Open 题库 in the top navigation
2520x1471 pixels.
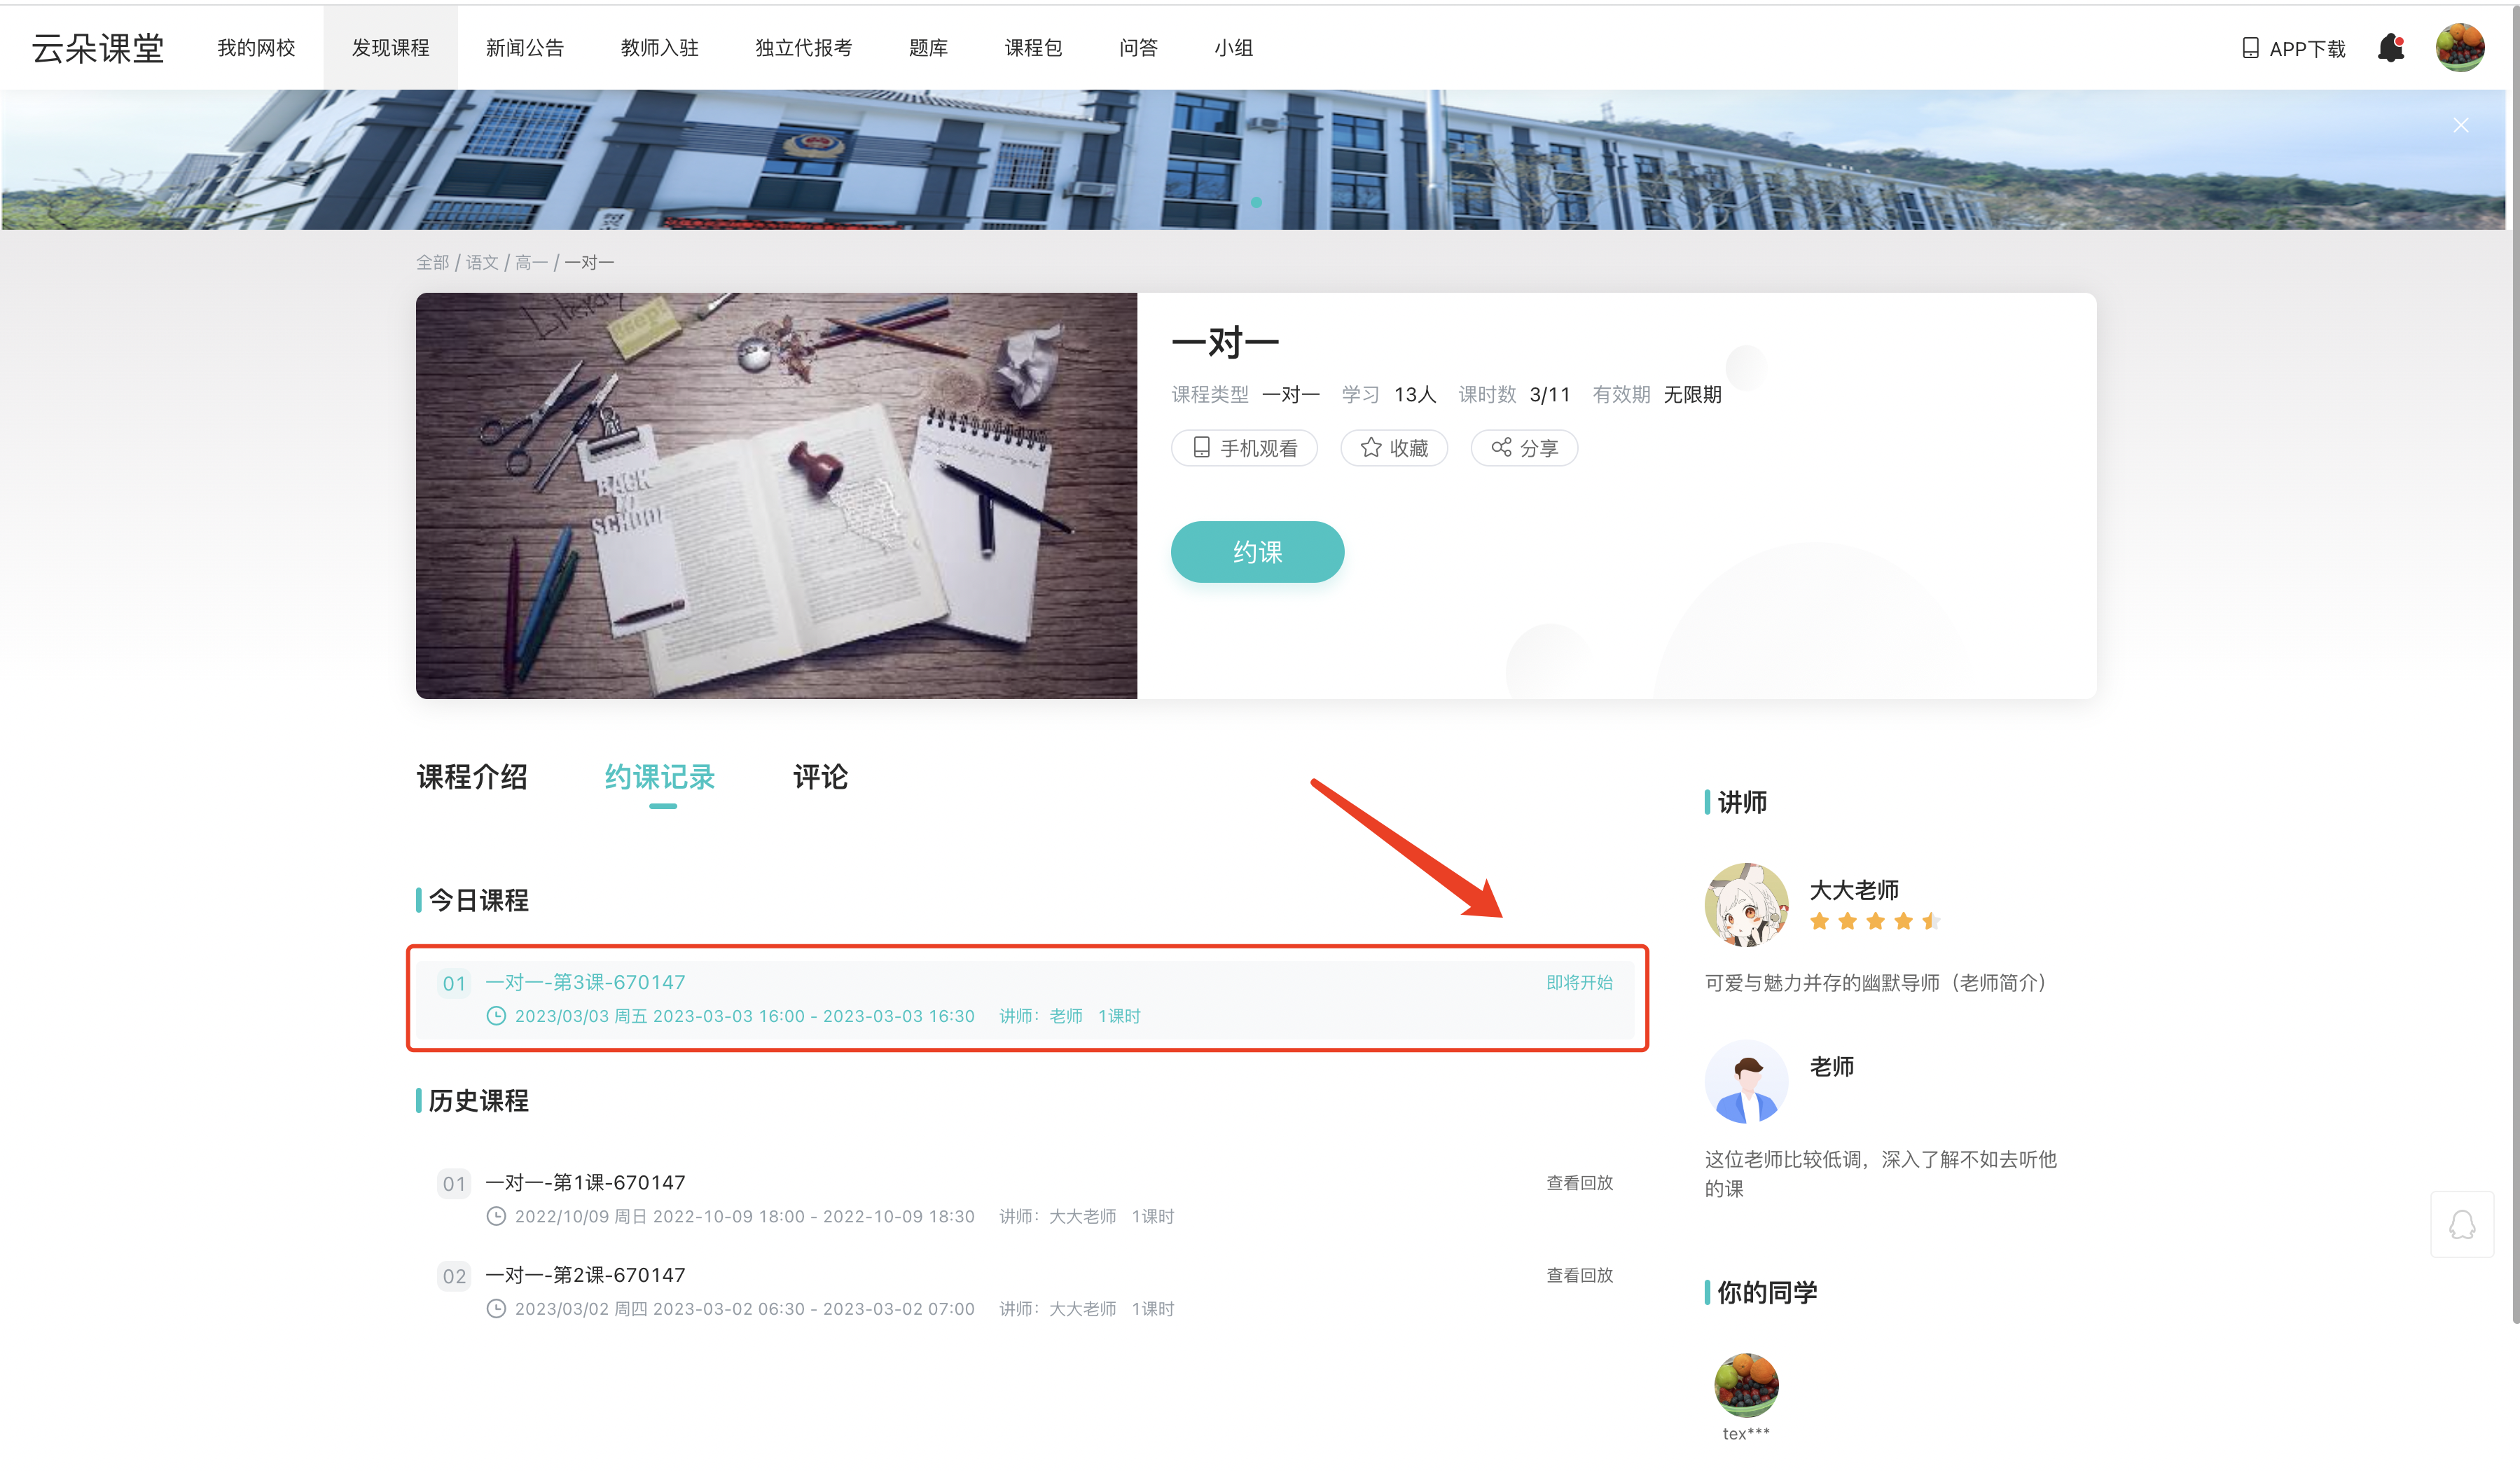point(928,48)
